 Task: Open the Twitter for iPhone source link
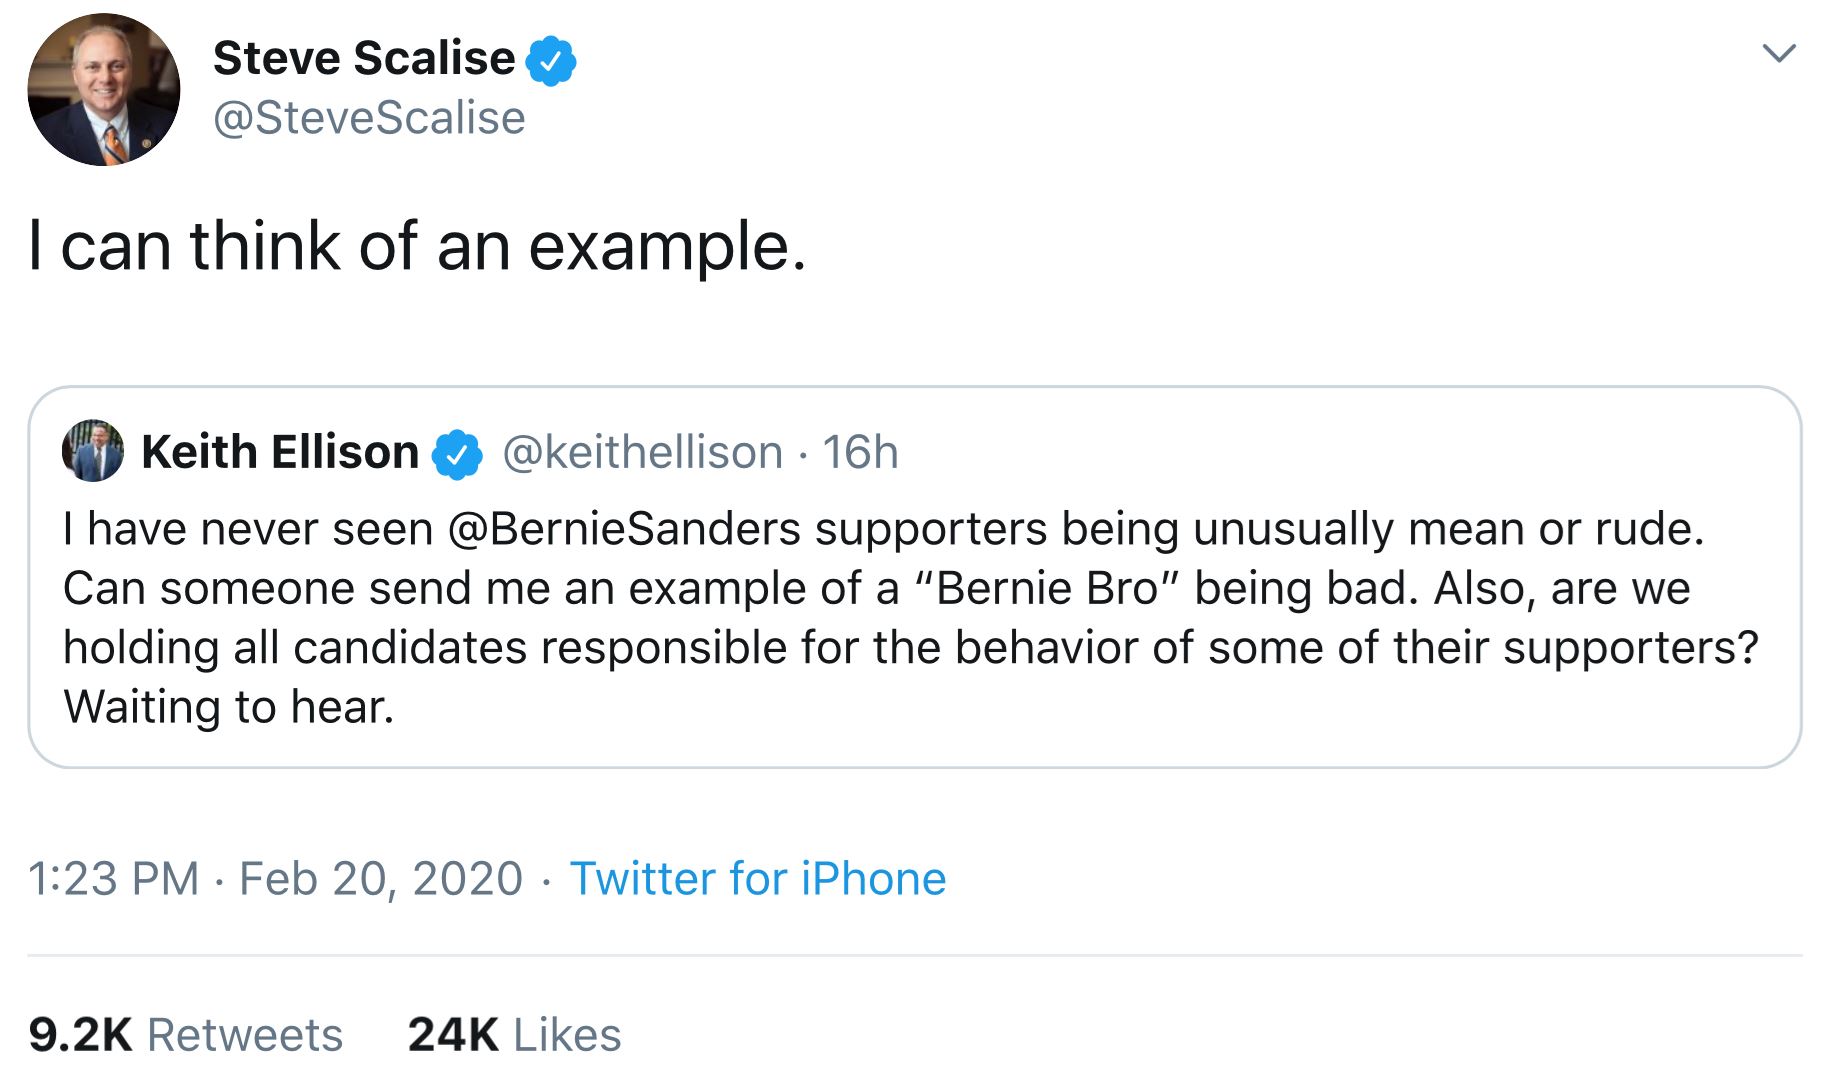click(x=757, y=879)
